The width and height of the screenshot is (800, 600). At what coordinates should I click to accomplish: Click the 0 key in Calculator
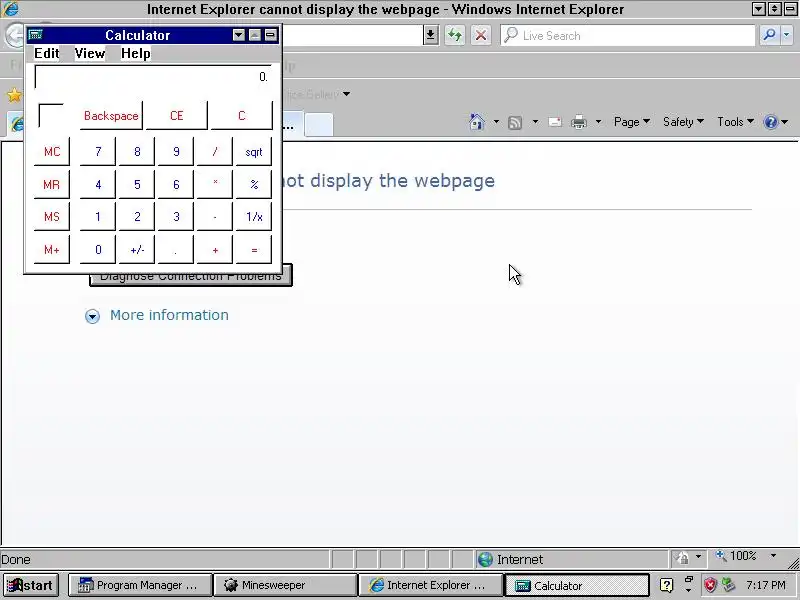click(x=98, y=249)
